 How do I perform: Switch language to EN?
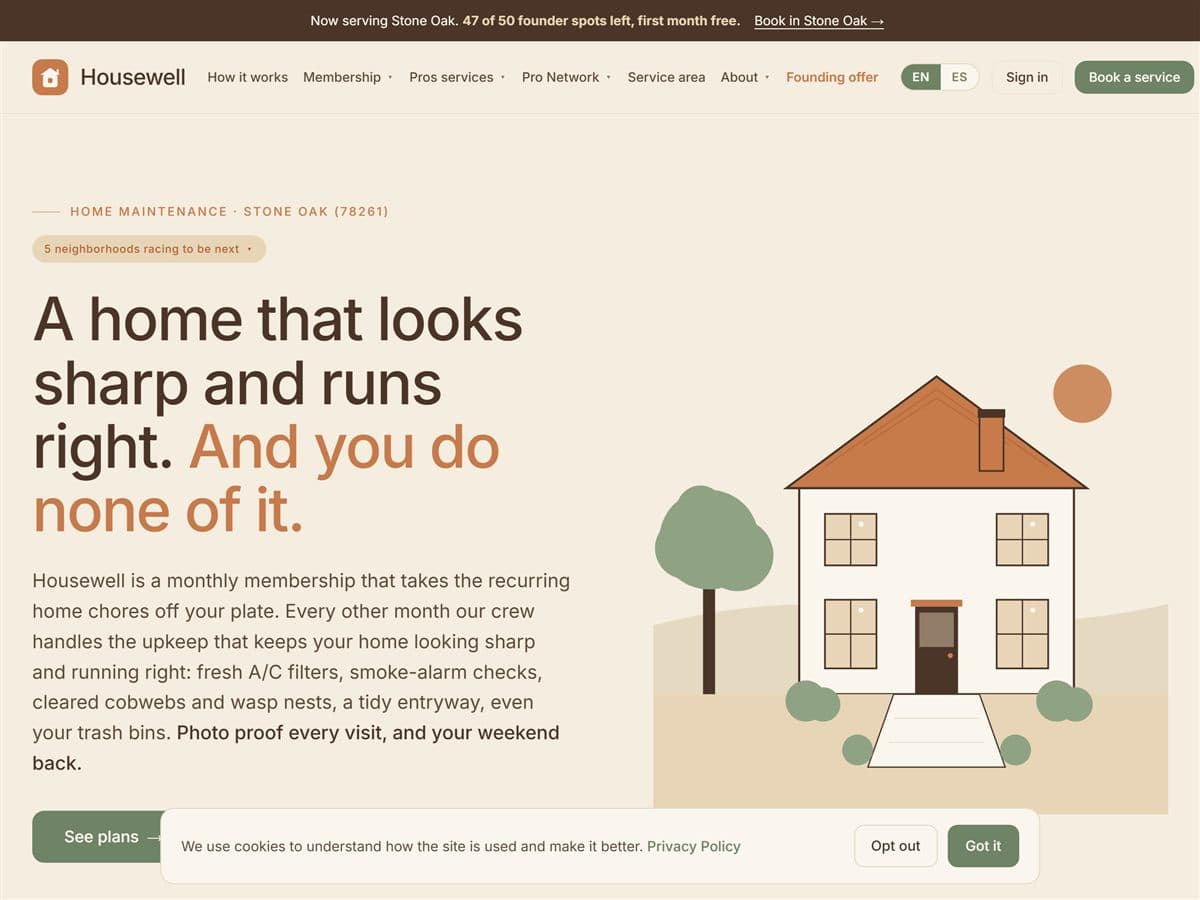pos(921,77)
